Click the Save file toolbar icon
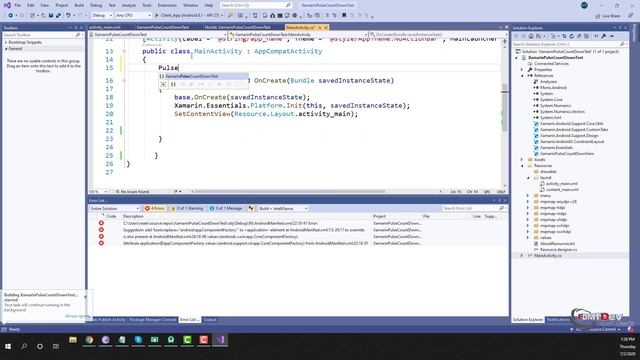Viewport: 640px width, 360px height. pyautogui.click(x=51, y=16)
